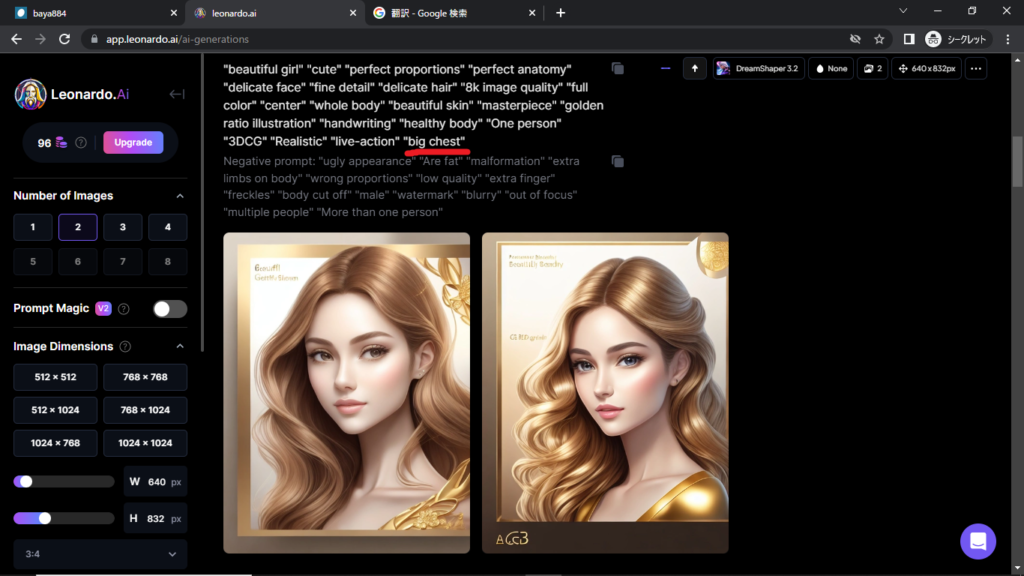Open the three-dots more options menu
Image resolution: width=1024 pixels, height=576 pixels.
[975, 68]
